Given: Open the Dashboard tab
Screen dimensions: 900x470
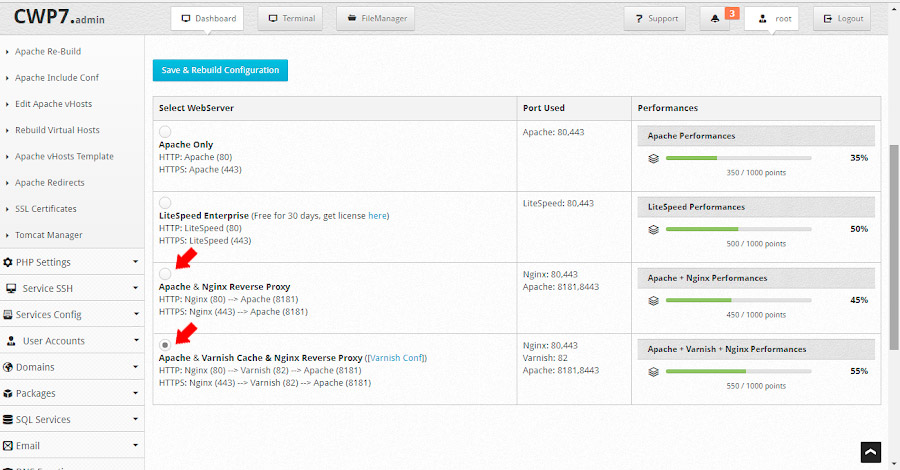Looking at the screenshot, I should pyautogui.click(x=207, y=18).
